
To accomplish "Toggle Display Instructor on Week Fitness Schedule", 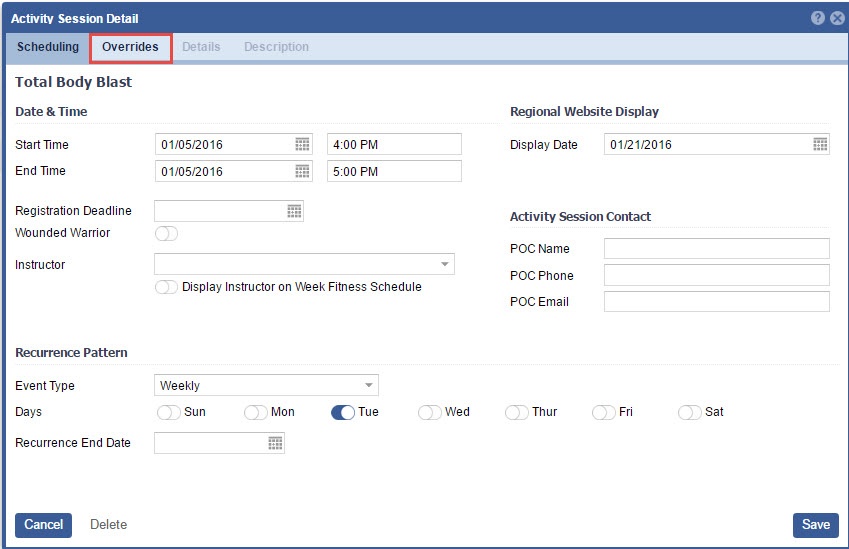I will click(x=166, y=287).
